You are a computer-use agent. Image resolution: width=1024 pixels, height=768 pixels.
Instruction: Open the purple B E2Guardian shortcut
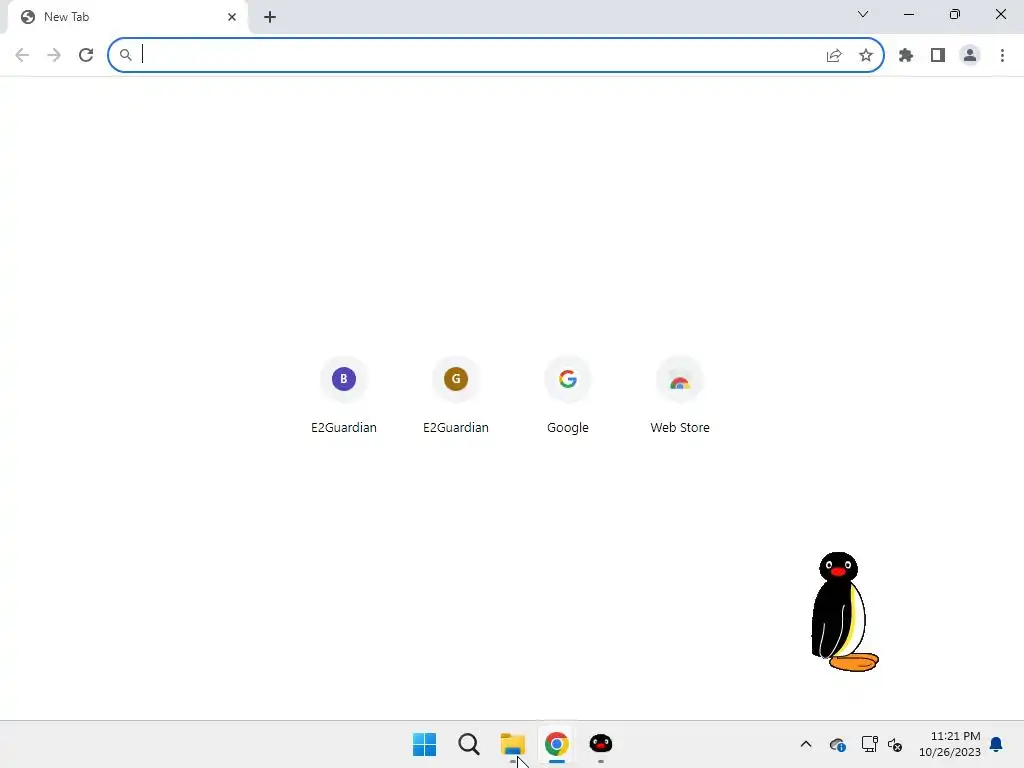pos(344,395)
